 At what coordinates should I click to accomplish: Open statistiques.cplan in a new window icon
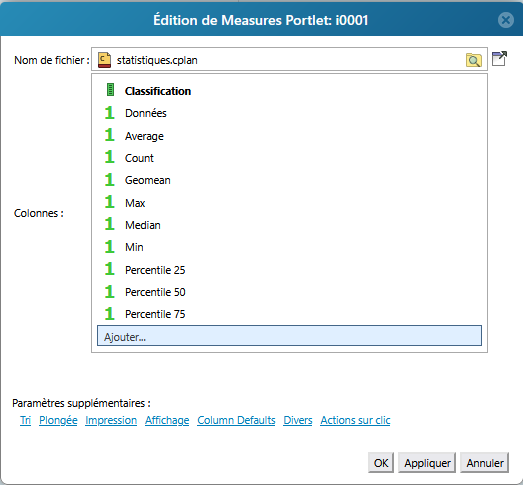[499, 59]
